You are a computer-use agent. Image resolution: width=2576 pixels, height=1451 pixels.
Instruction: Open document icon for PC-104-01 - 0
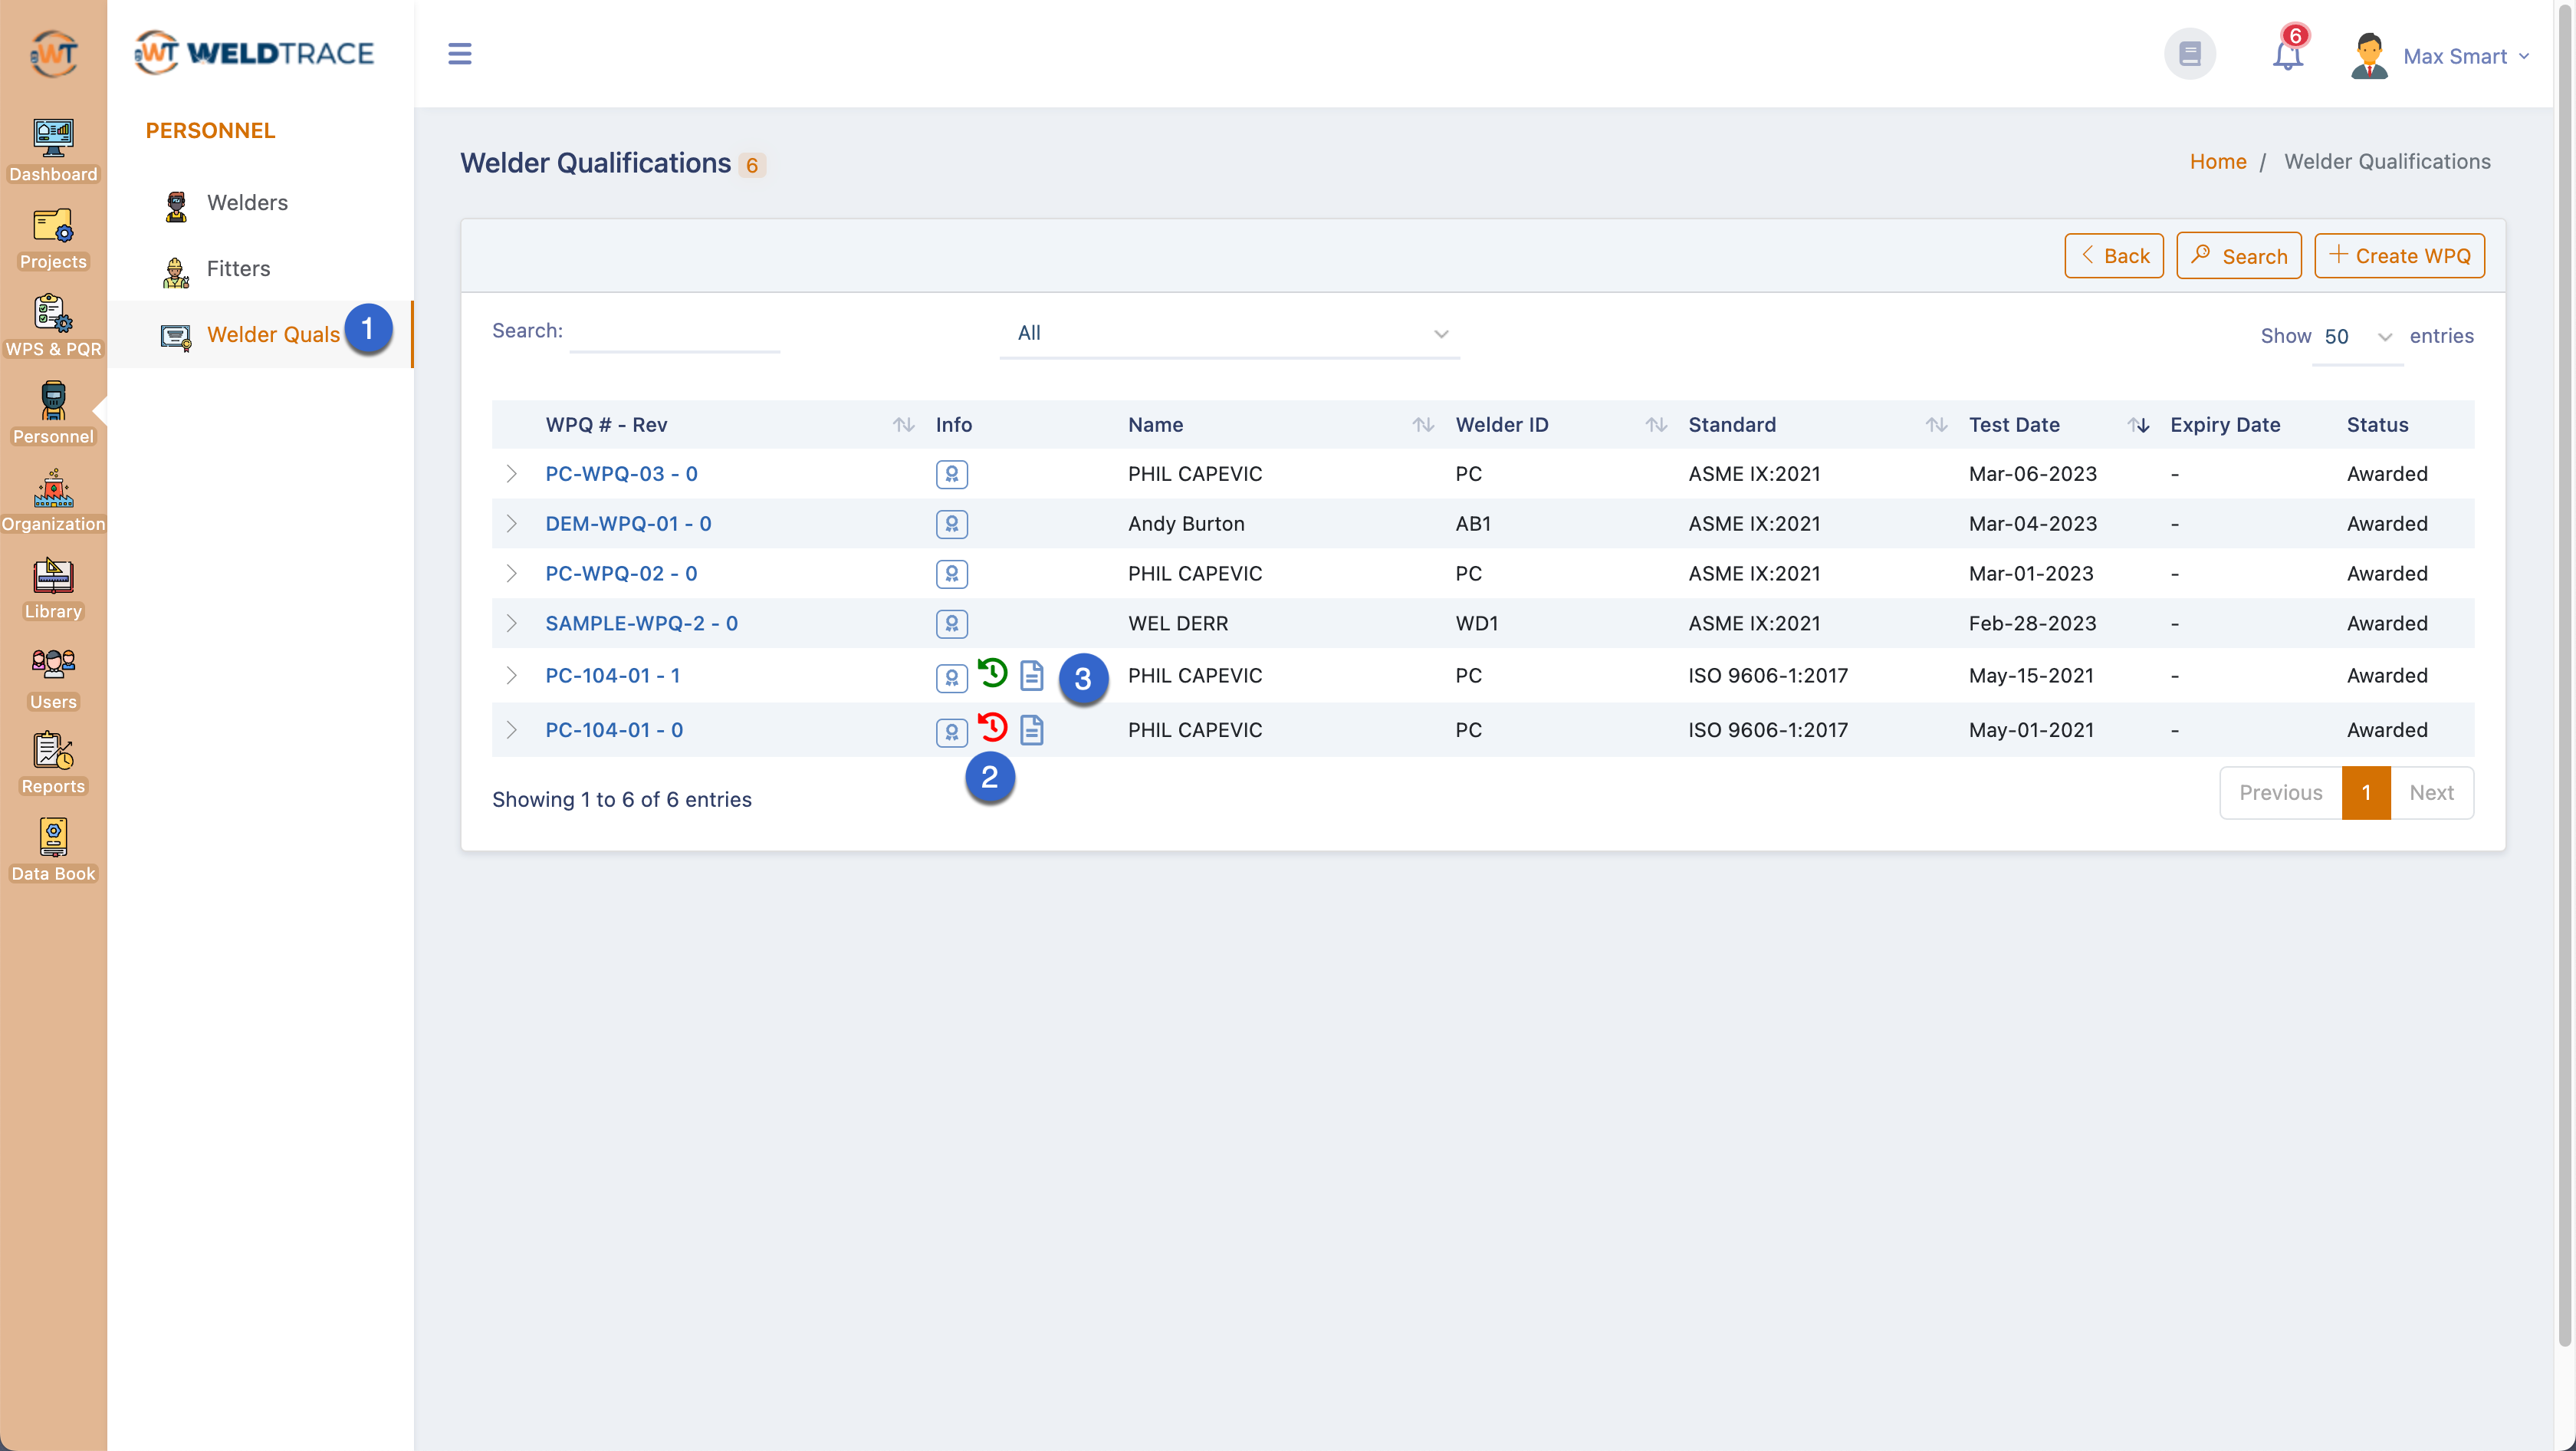[1031, 730]
